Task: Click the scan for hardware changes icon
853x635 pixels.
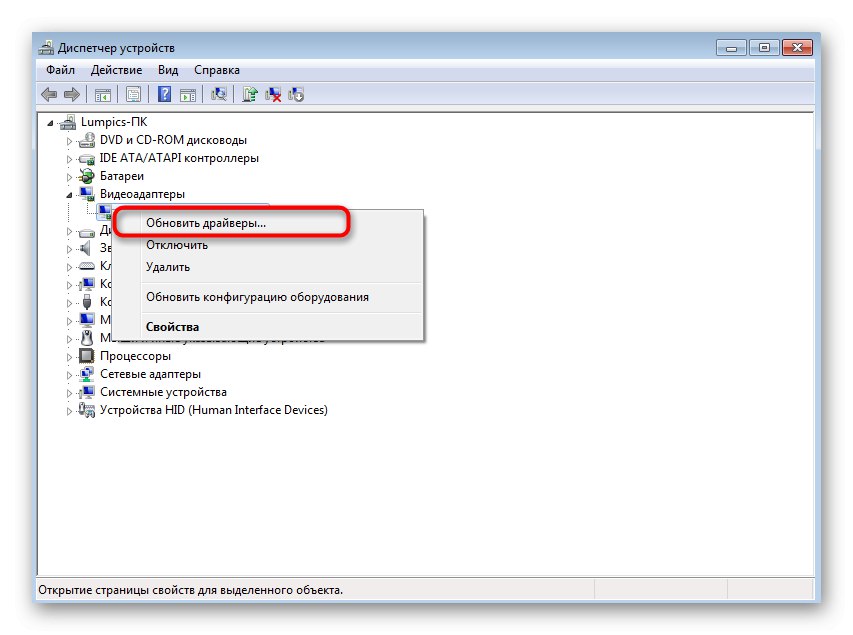Action: 219,95
